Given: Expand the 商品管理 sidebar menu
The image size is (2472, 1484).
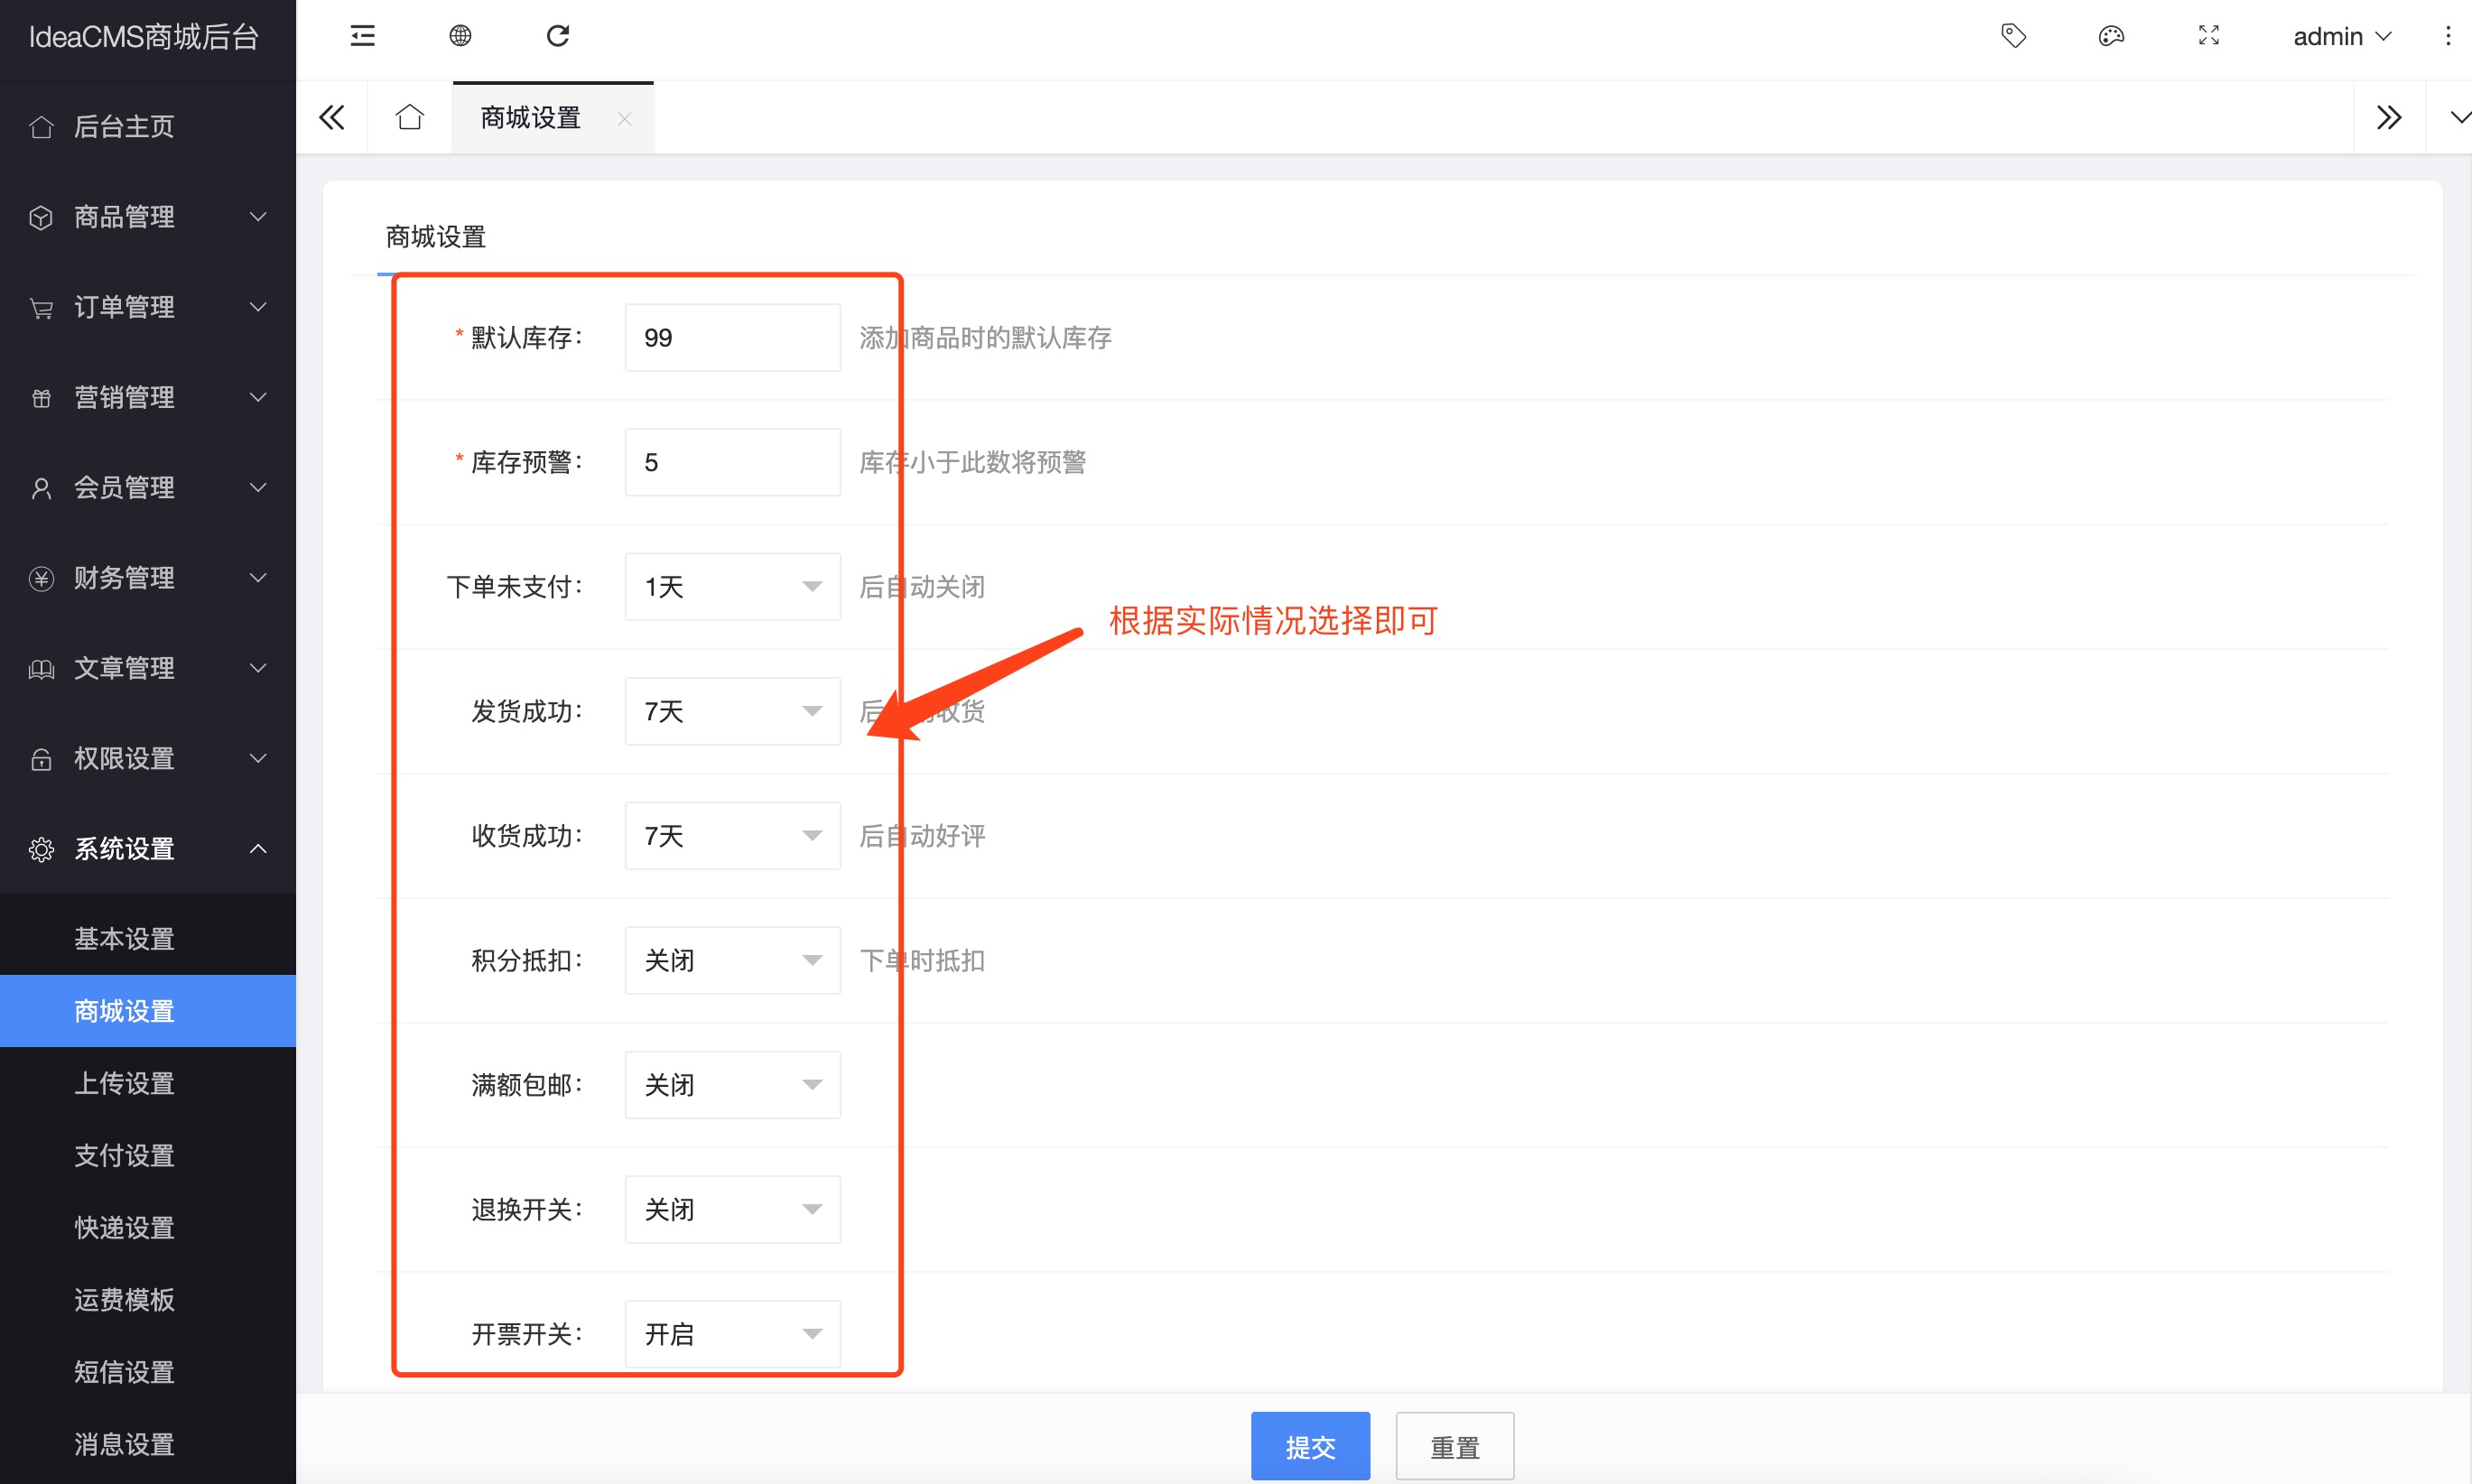Looking at the screenshot, I should coord(148,217).
